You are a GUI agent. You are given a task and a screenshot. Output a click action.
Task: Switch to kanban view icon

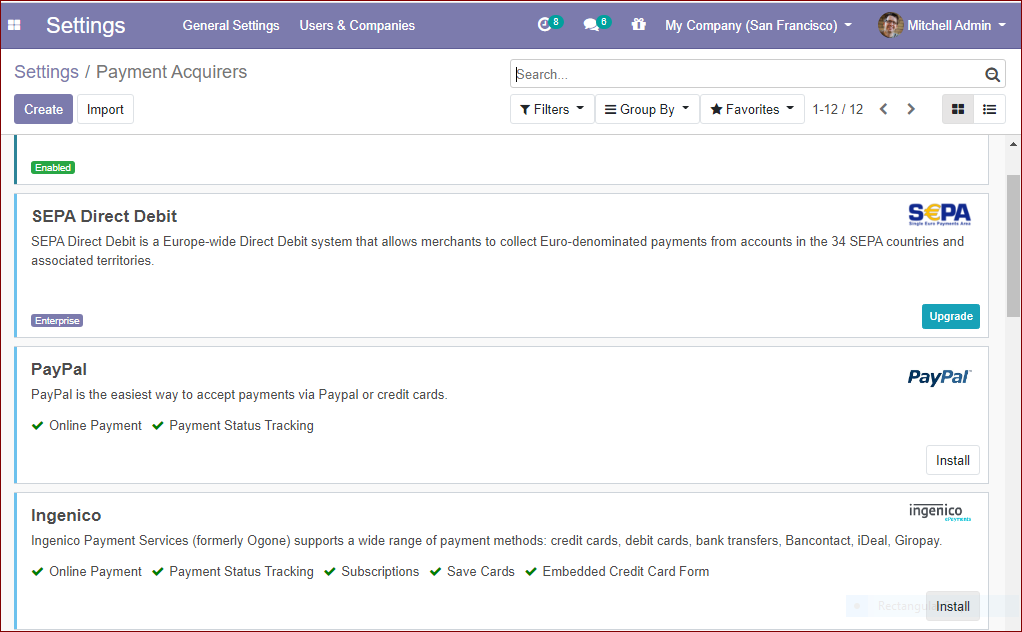tap(958, 109)
